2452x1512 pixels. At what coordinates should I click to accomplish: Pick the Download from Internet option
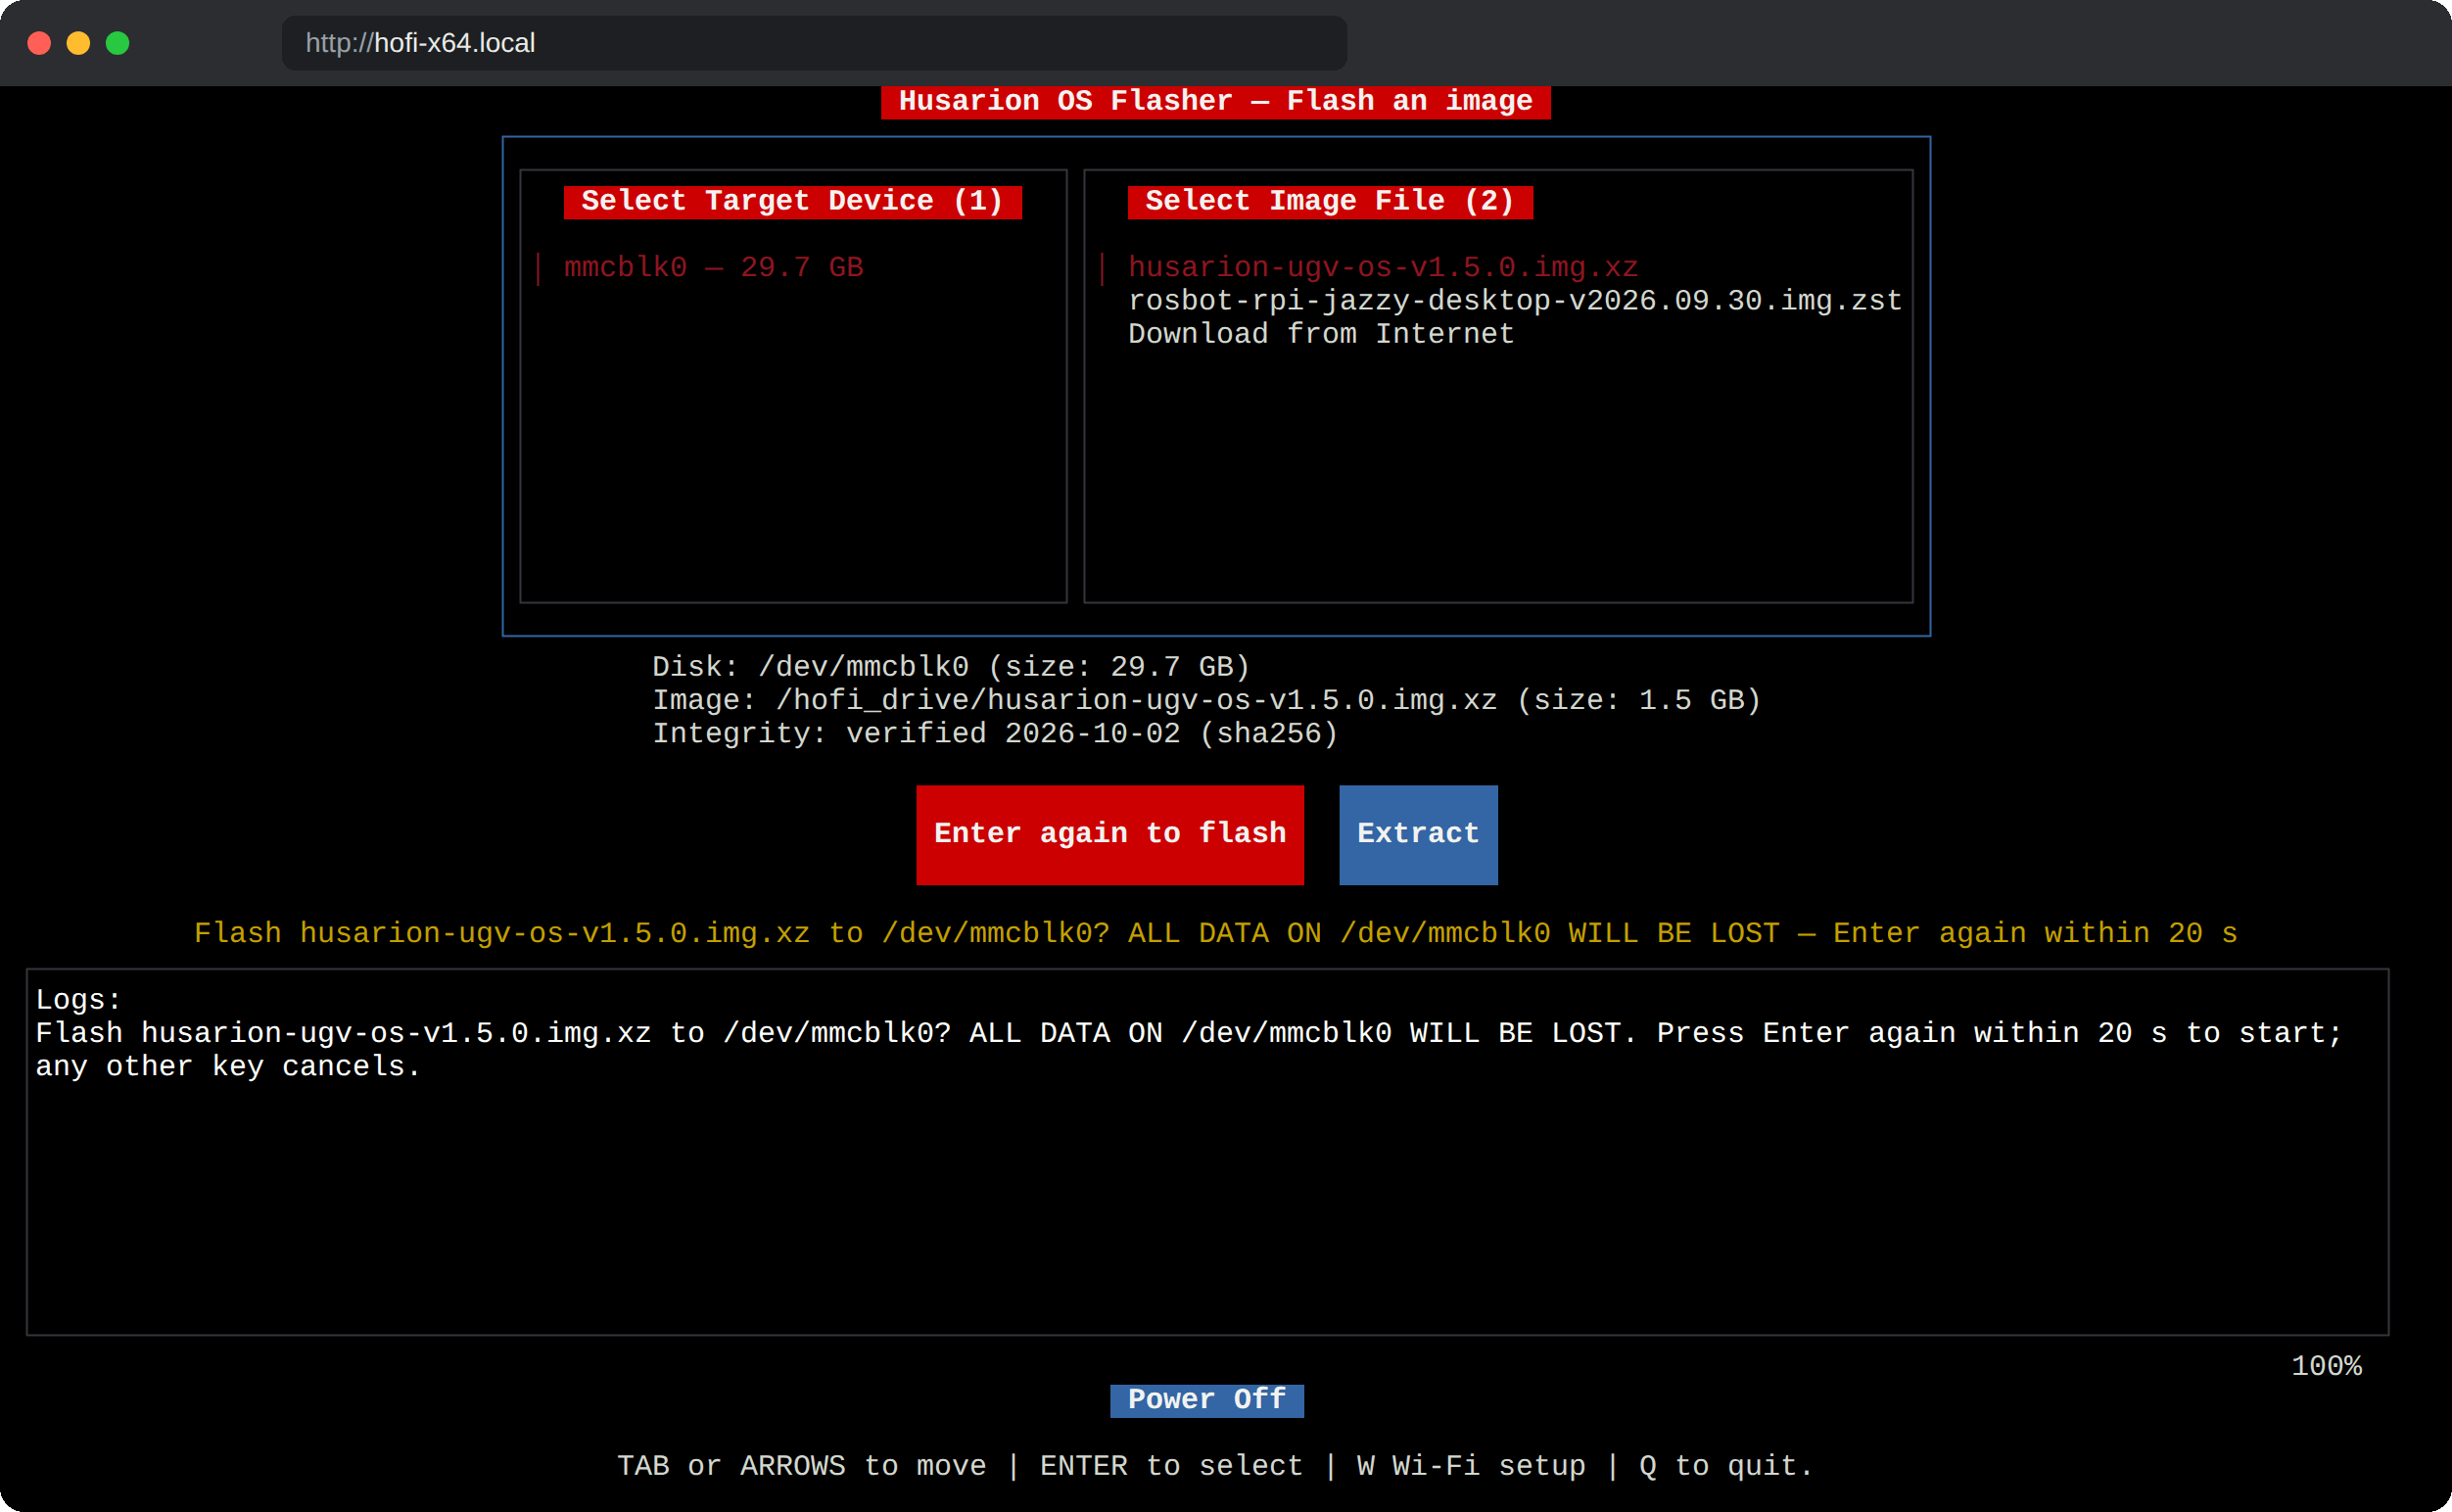pyautogui.click(x=1321, y=334)
